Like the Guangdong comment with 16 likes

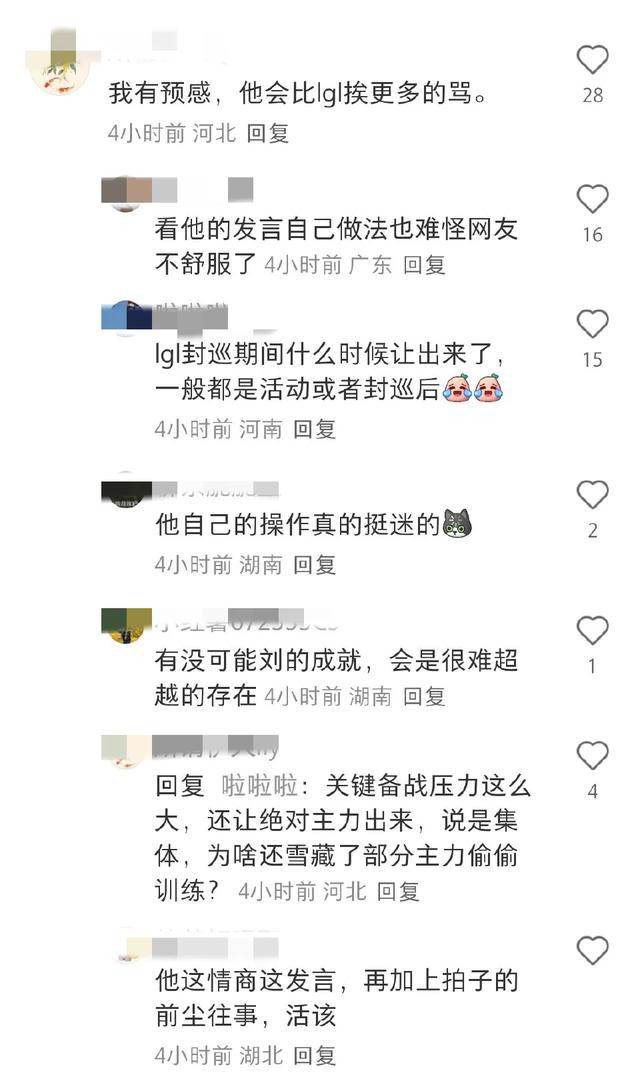[592, 199]
